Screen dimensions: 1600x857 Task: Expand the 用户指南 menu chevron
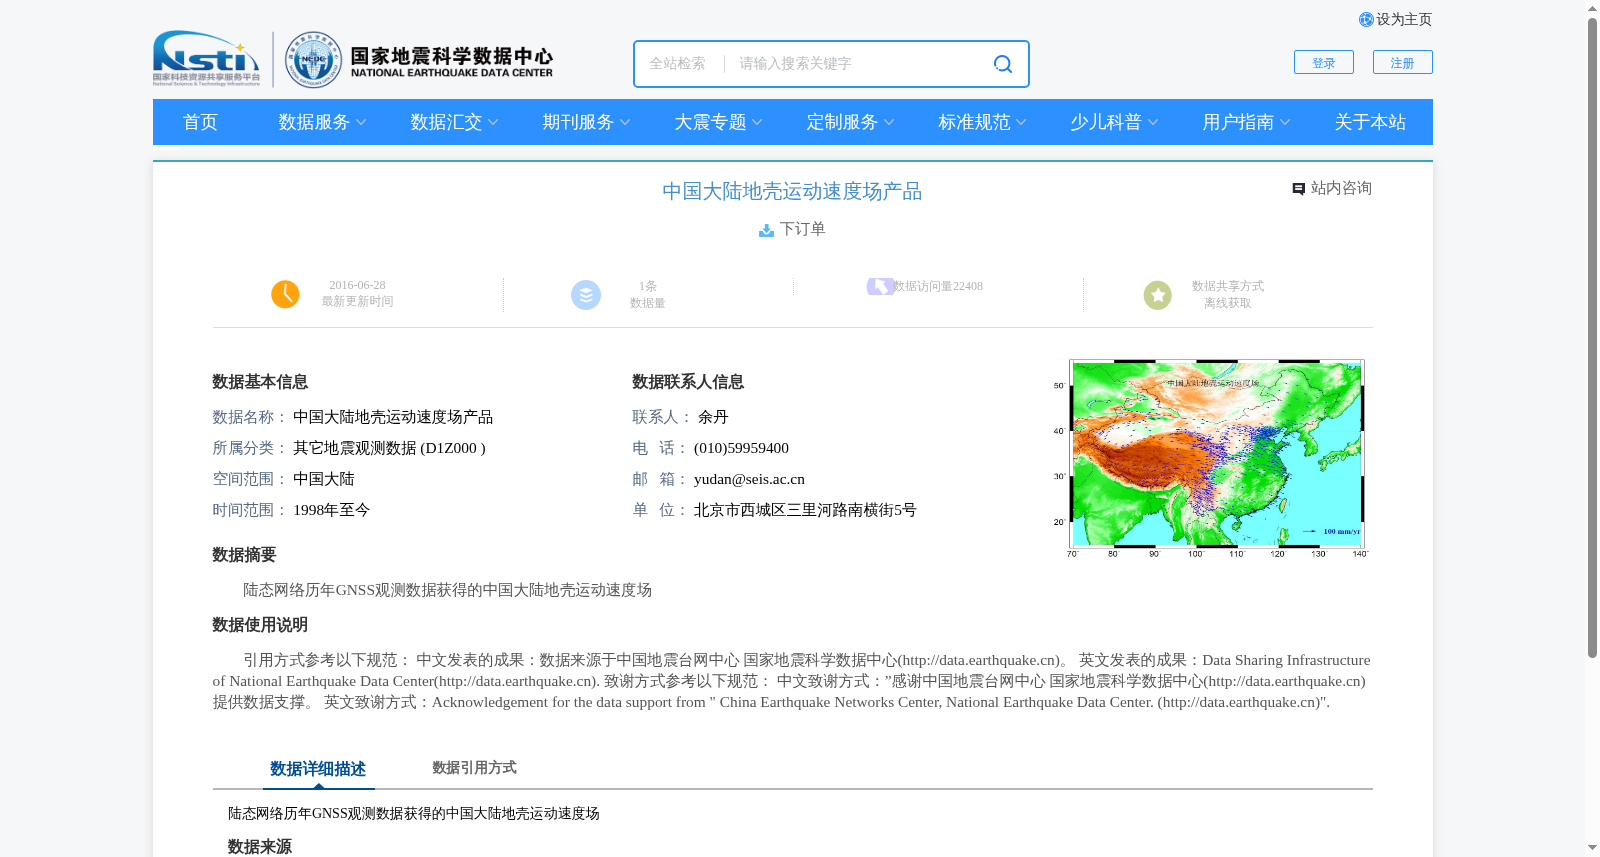pos(1285,123)
